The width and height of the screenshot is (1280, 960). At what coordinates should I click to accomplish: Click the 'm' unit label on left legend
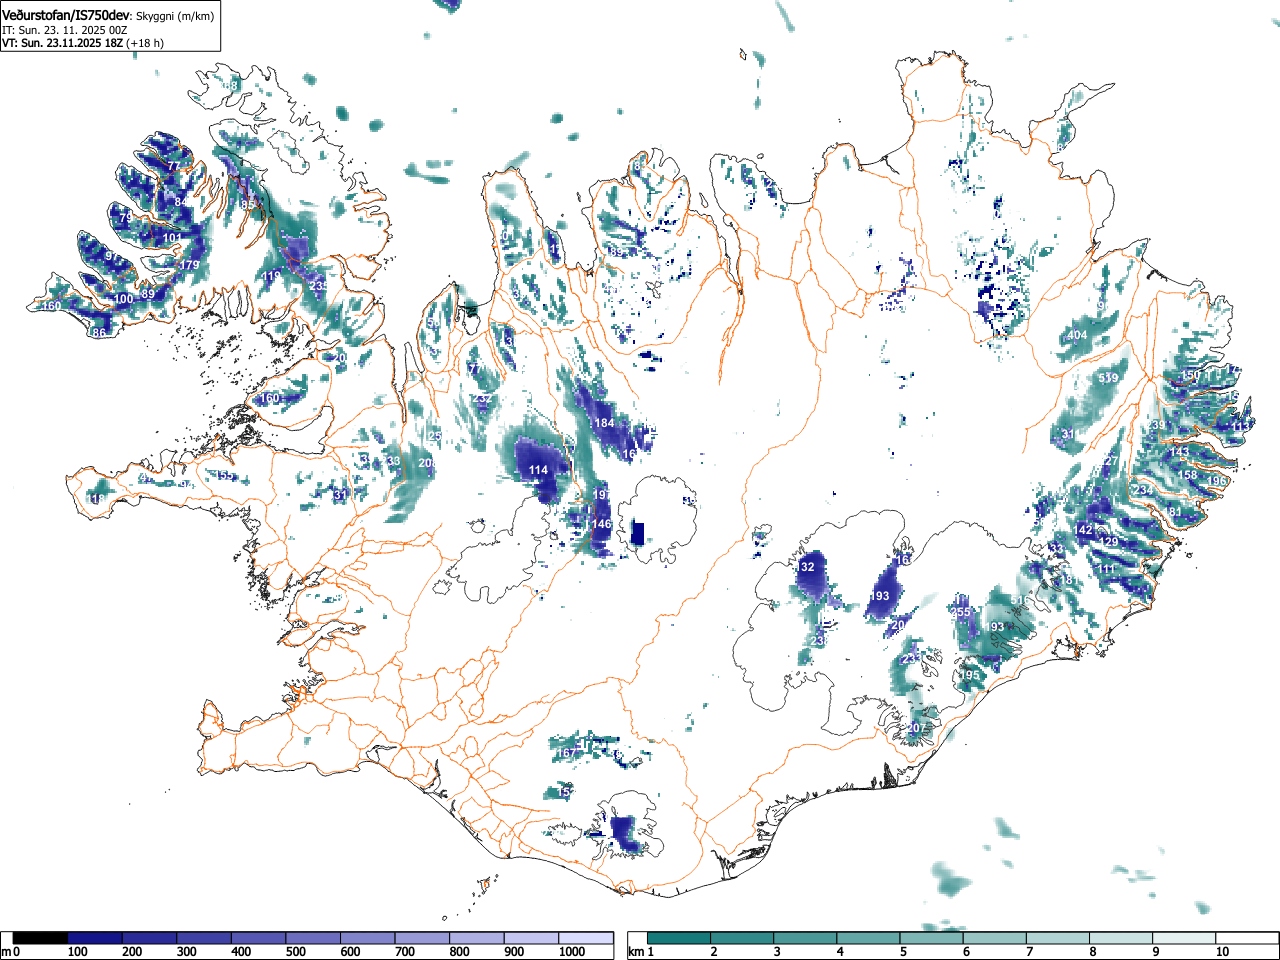(7, 952)
